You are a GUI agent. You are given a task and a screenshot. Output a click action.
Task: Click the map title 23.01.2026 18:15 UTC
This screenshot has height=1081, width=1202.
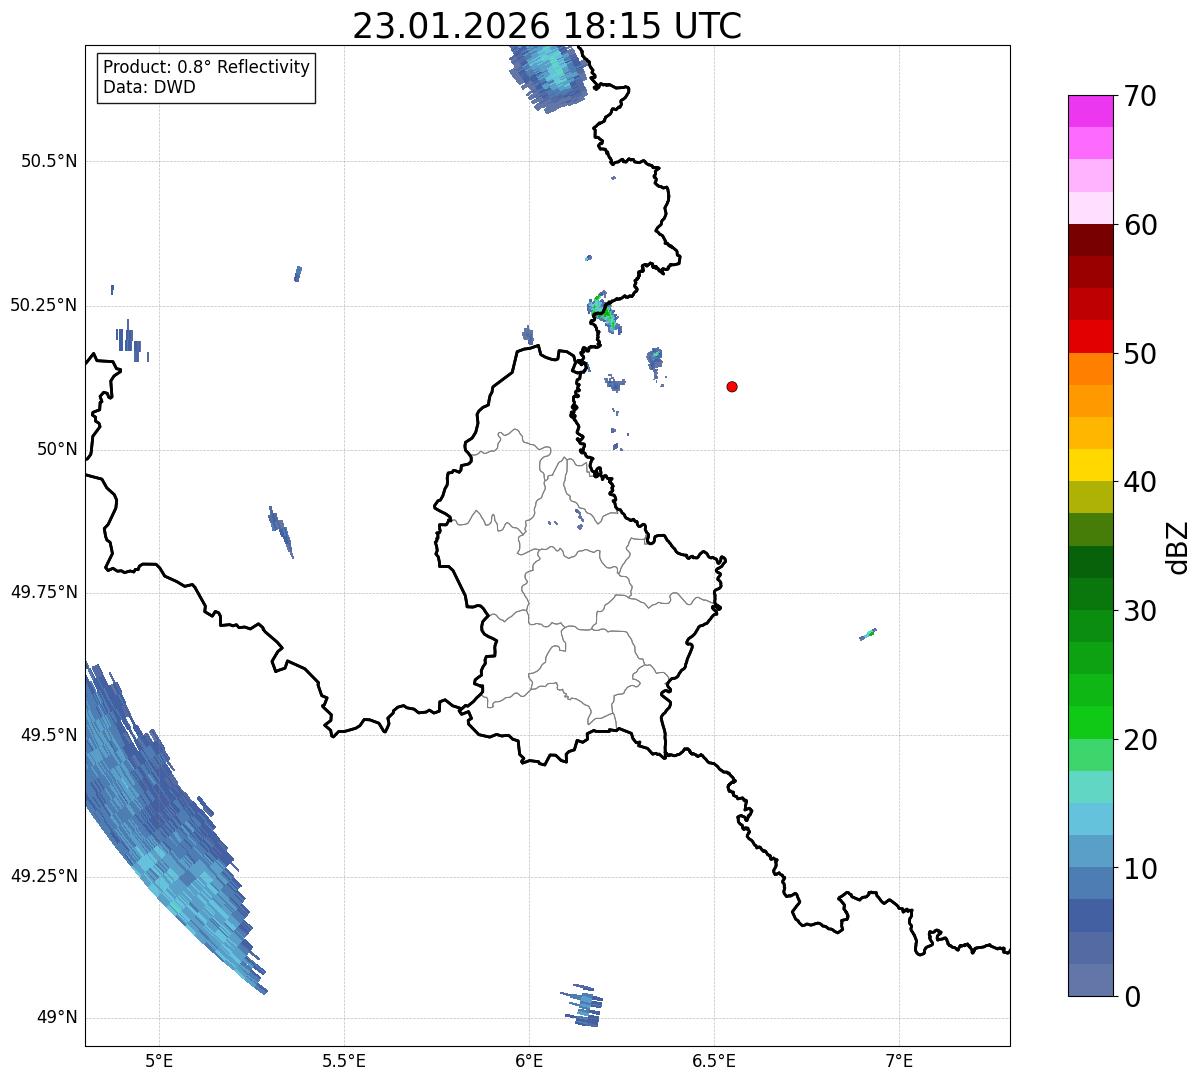point(547,26)
